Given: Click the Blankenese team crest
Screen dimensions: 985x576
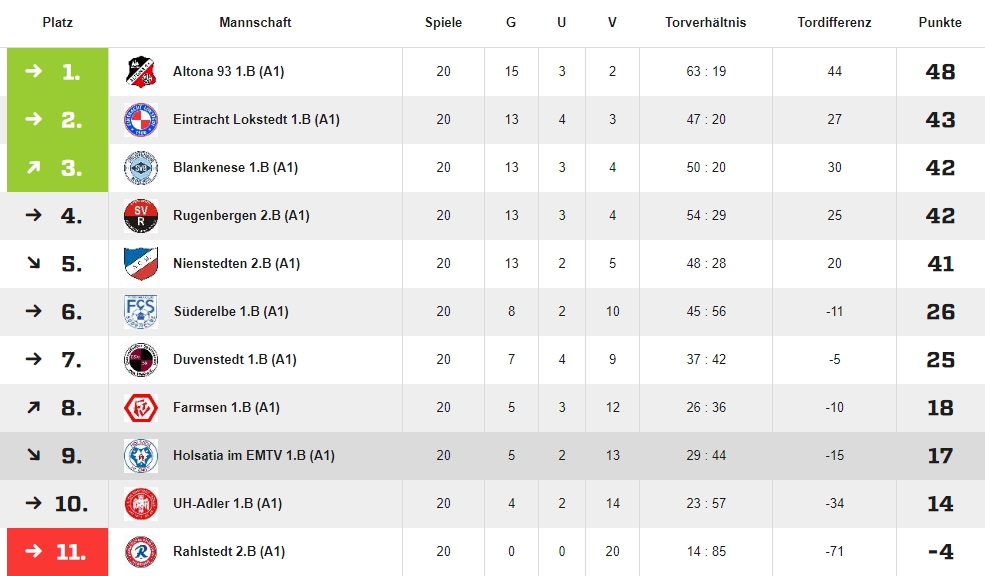Looking at the screenshot, I should [140, 168].
